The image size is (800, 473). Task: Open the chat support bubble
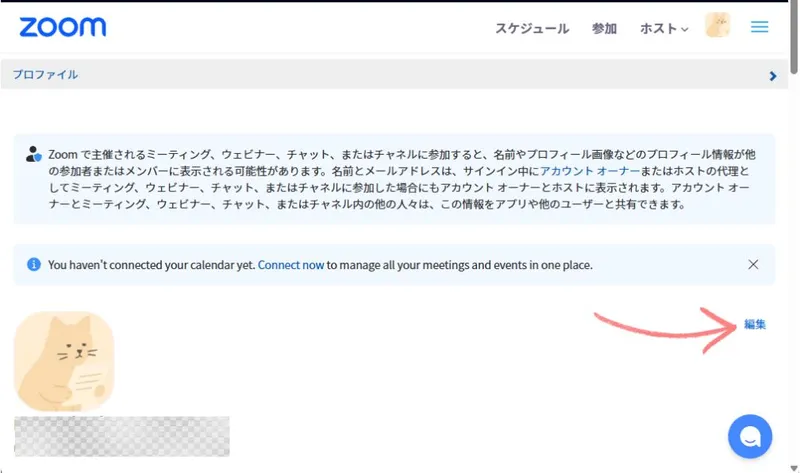(750, 436)
